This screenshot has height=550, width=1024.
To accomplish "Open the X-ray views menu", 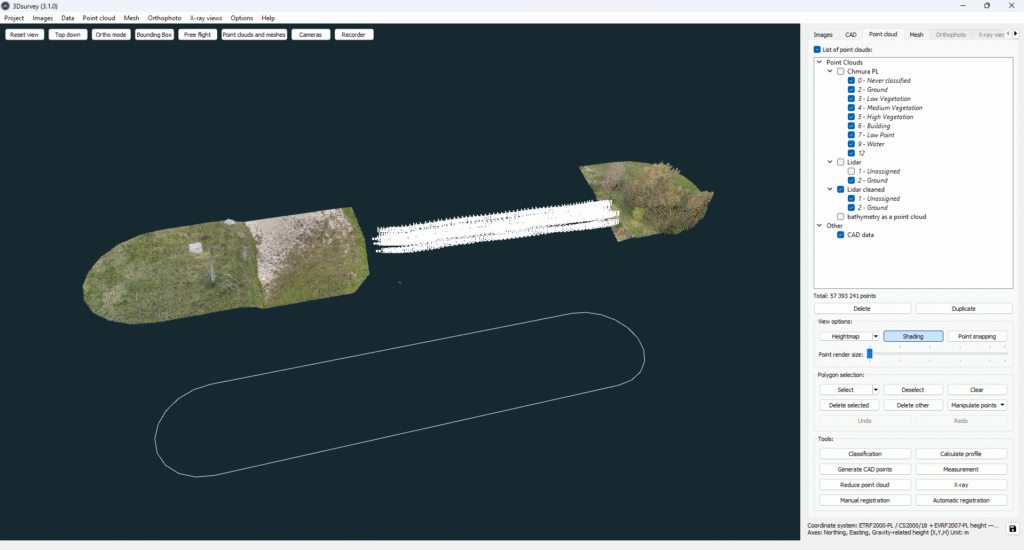I will click(206, 18).
